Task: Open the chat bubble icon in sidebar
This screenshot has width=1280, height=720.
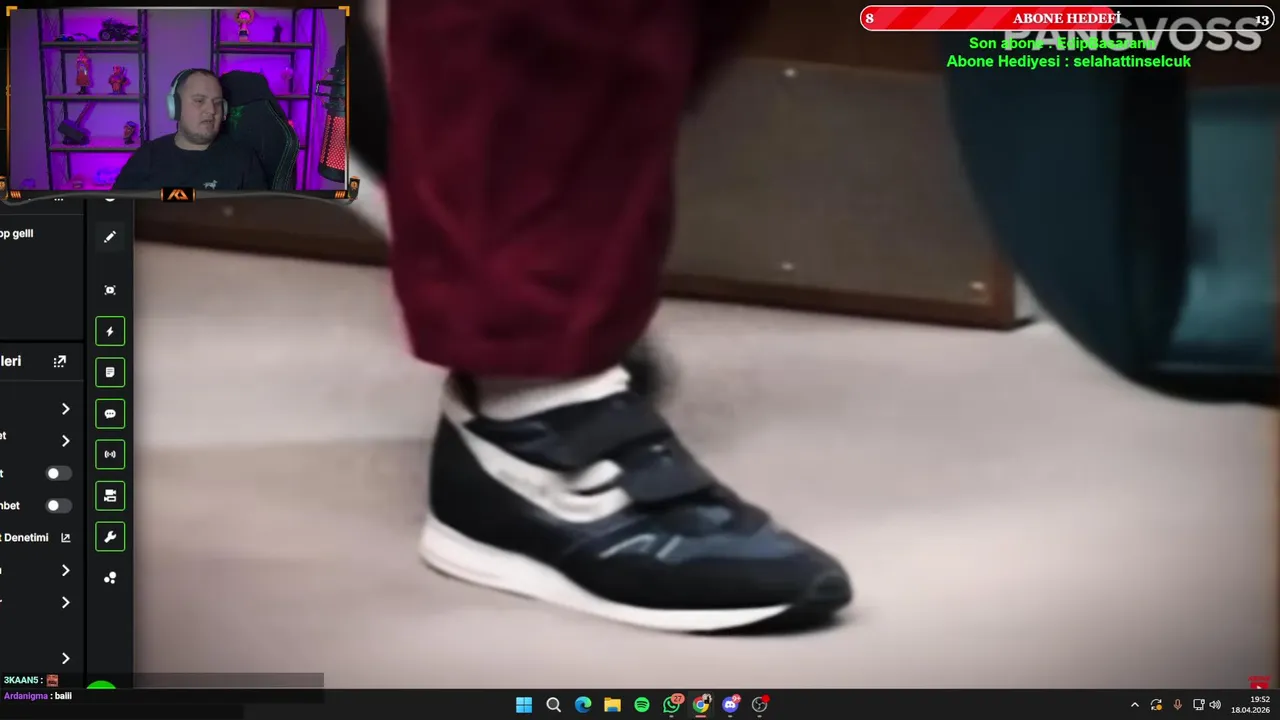Action: [110, 413]
